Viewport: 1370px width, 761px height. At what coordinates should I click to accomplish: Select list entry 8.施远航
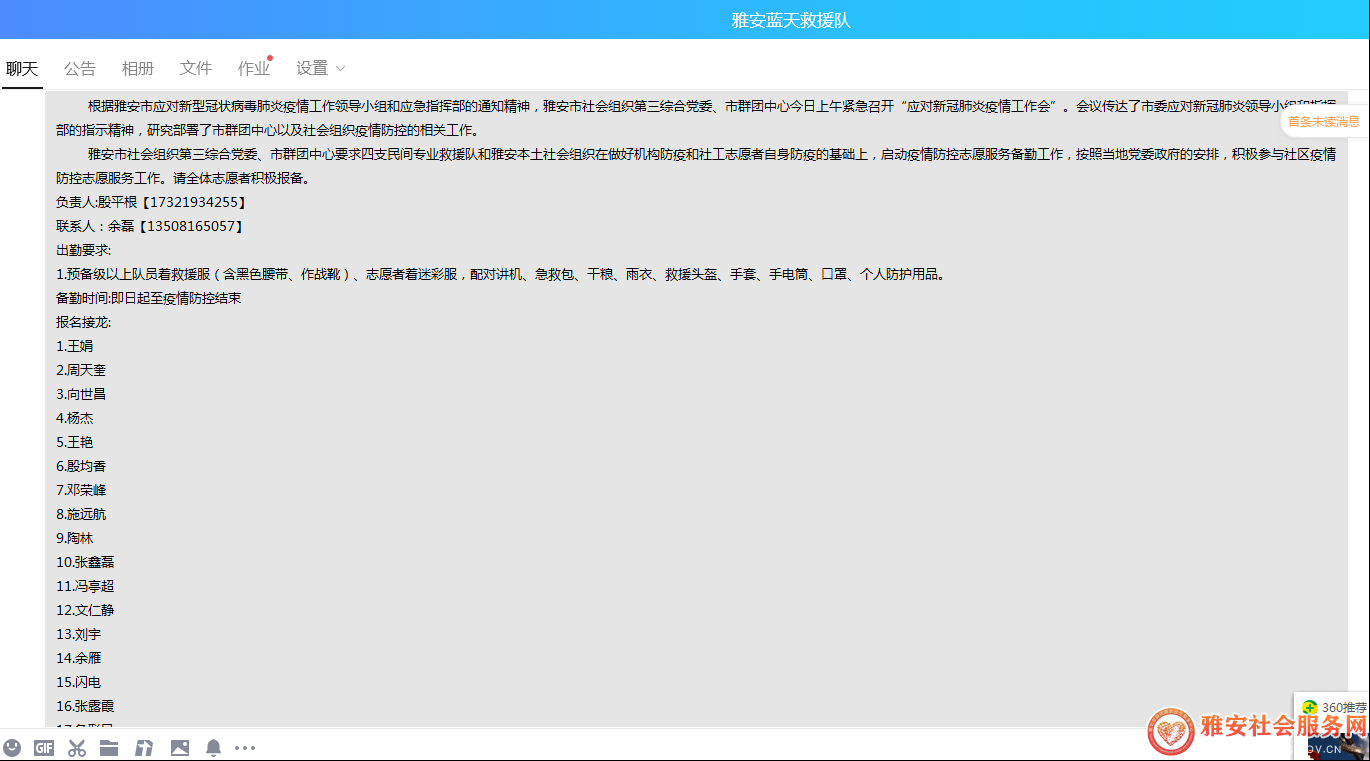click(x=81, y=514)
